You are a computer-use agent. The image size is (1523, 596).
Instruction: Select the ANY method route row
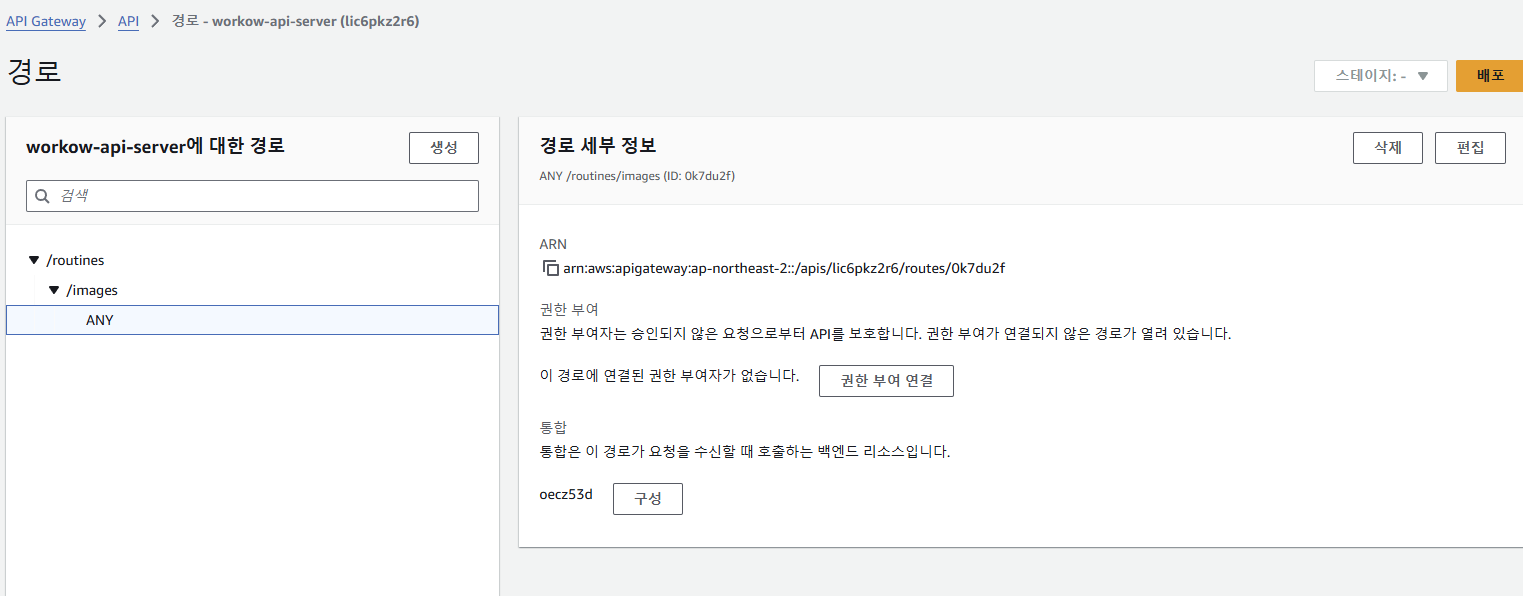click(252, 320)
